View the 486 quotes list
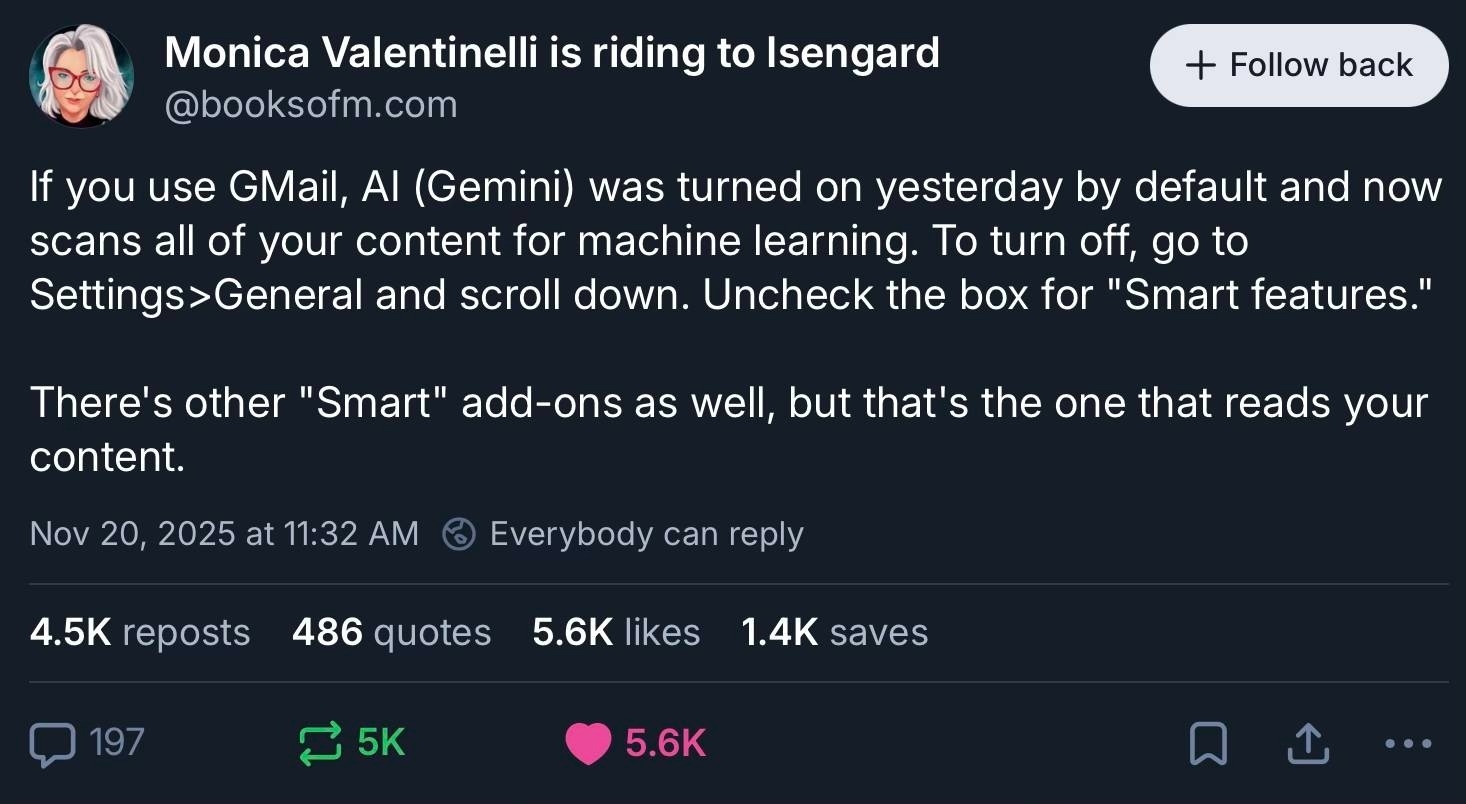Viewport: 1466px width, 804px height. pyautogui.click(x=391, y=632)
